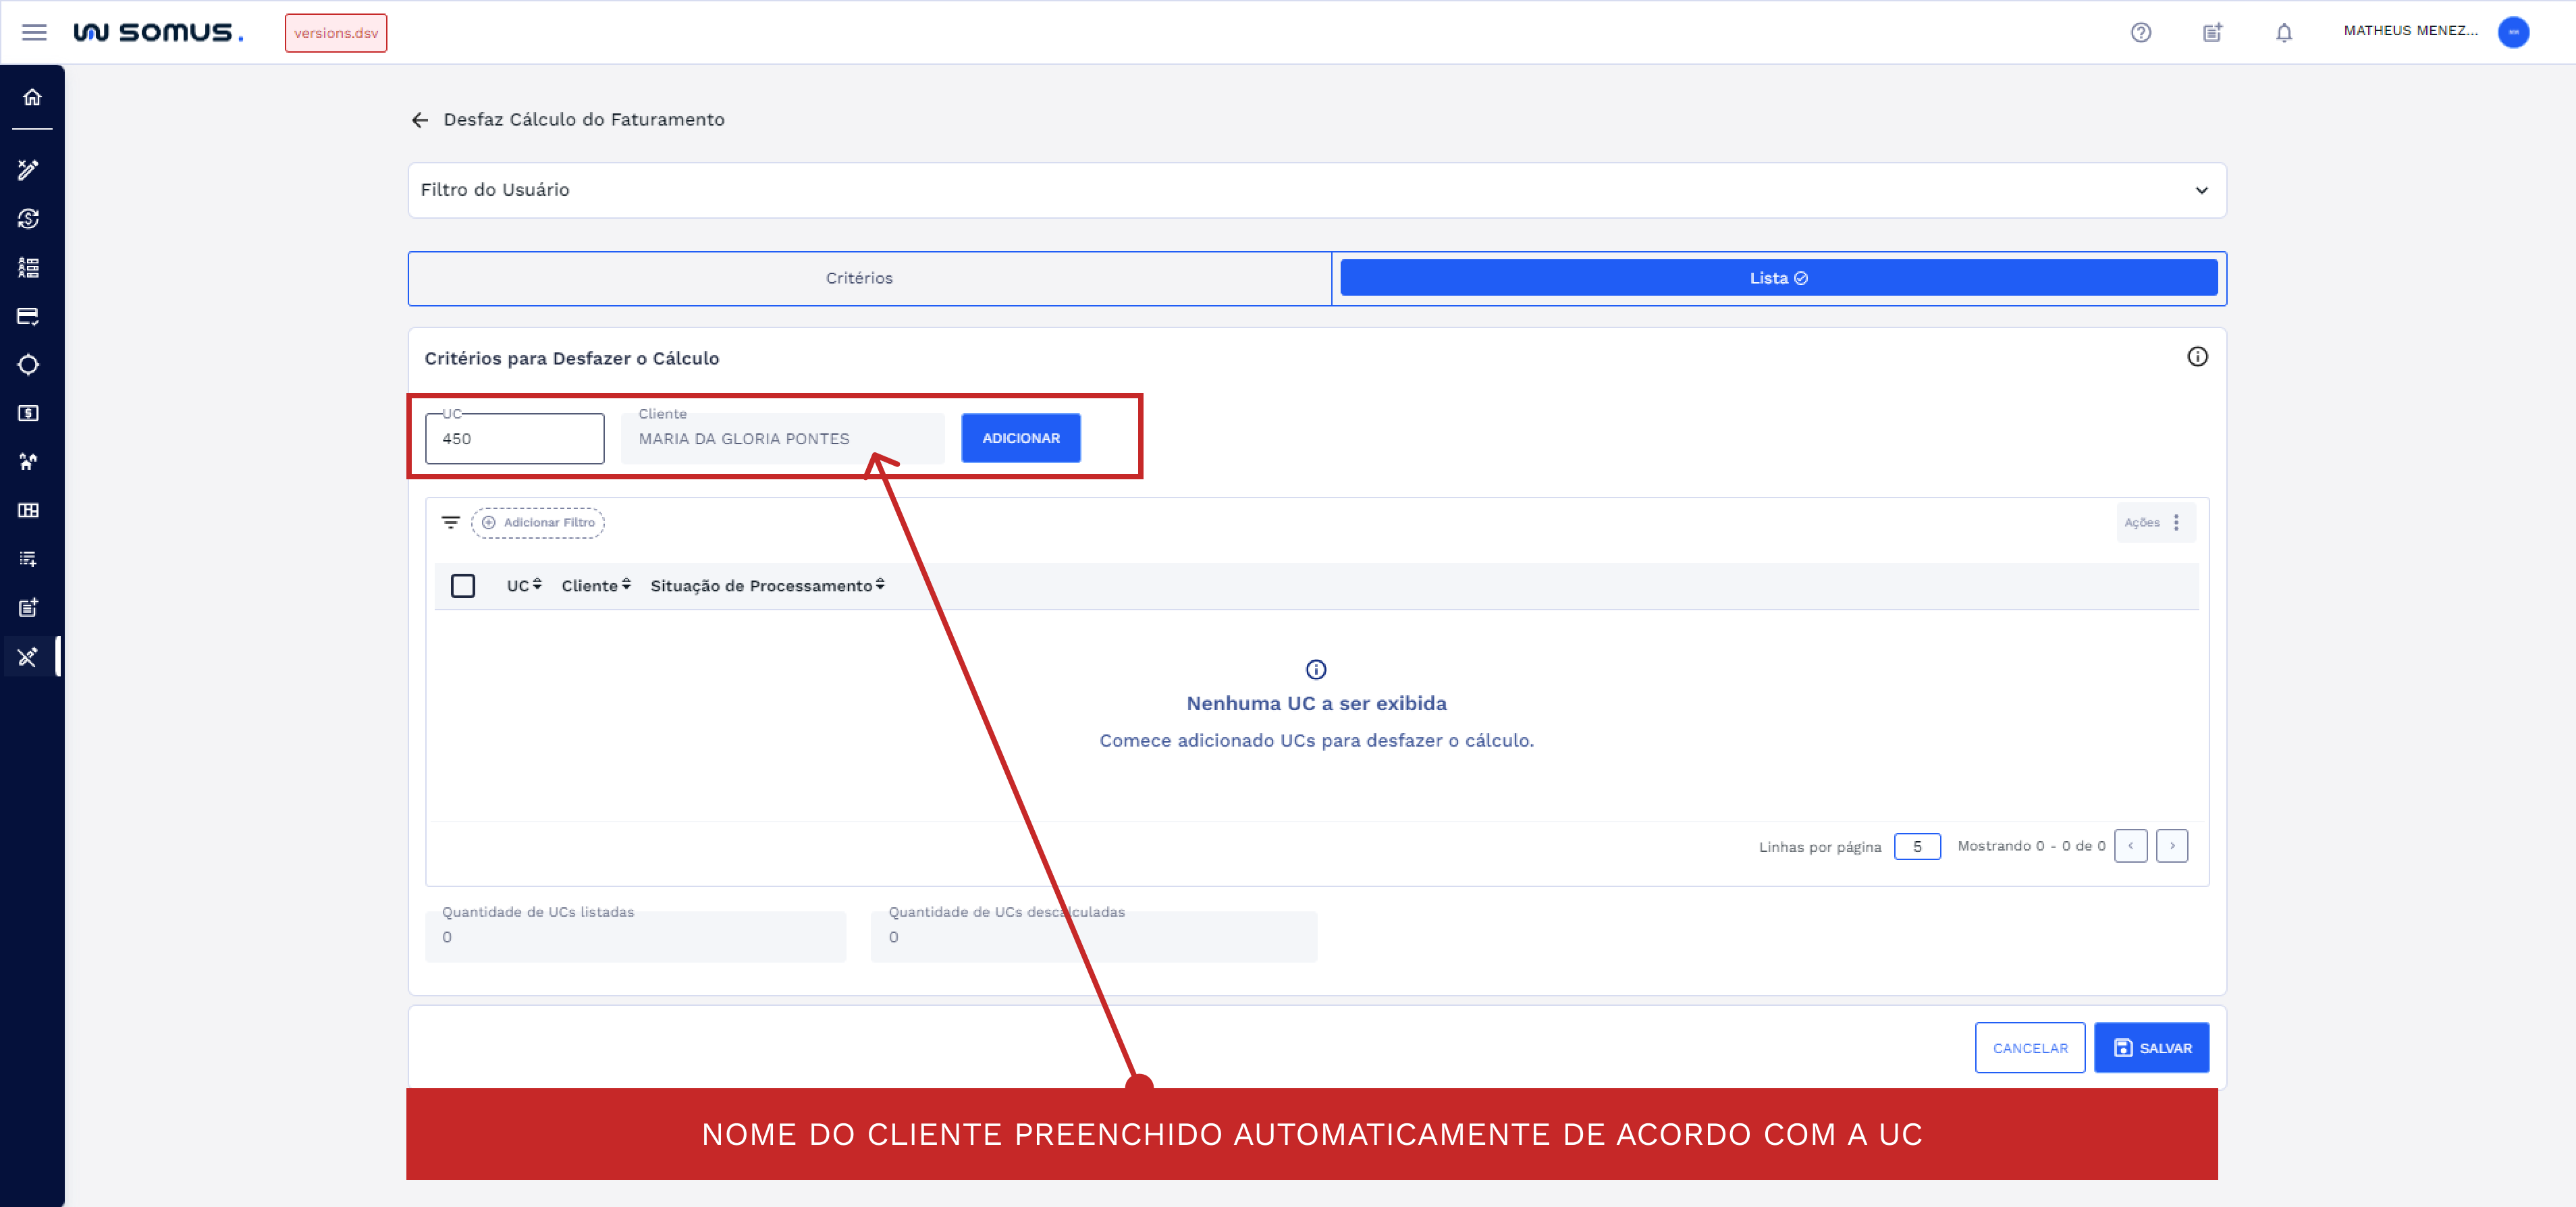Click the filter icon above the UC table
The image size is (2576, 1207).
pyautogui.click(x=450, y=522)
